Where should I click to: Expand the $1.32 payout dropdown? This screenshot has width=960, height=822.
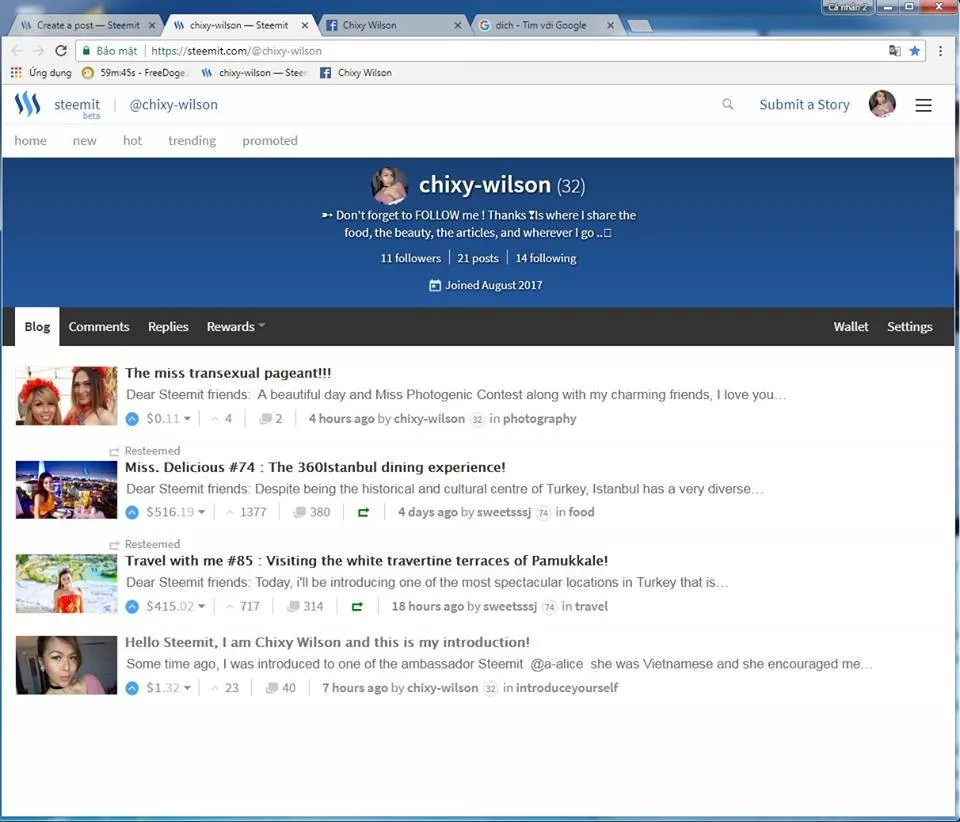pos(187,688)
